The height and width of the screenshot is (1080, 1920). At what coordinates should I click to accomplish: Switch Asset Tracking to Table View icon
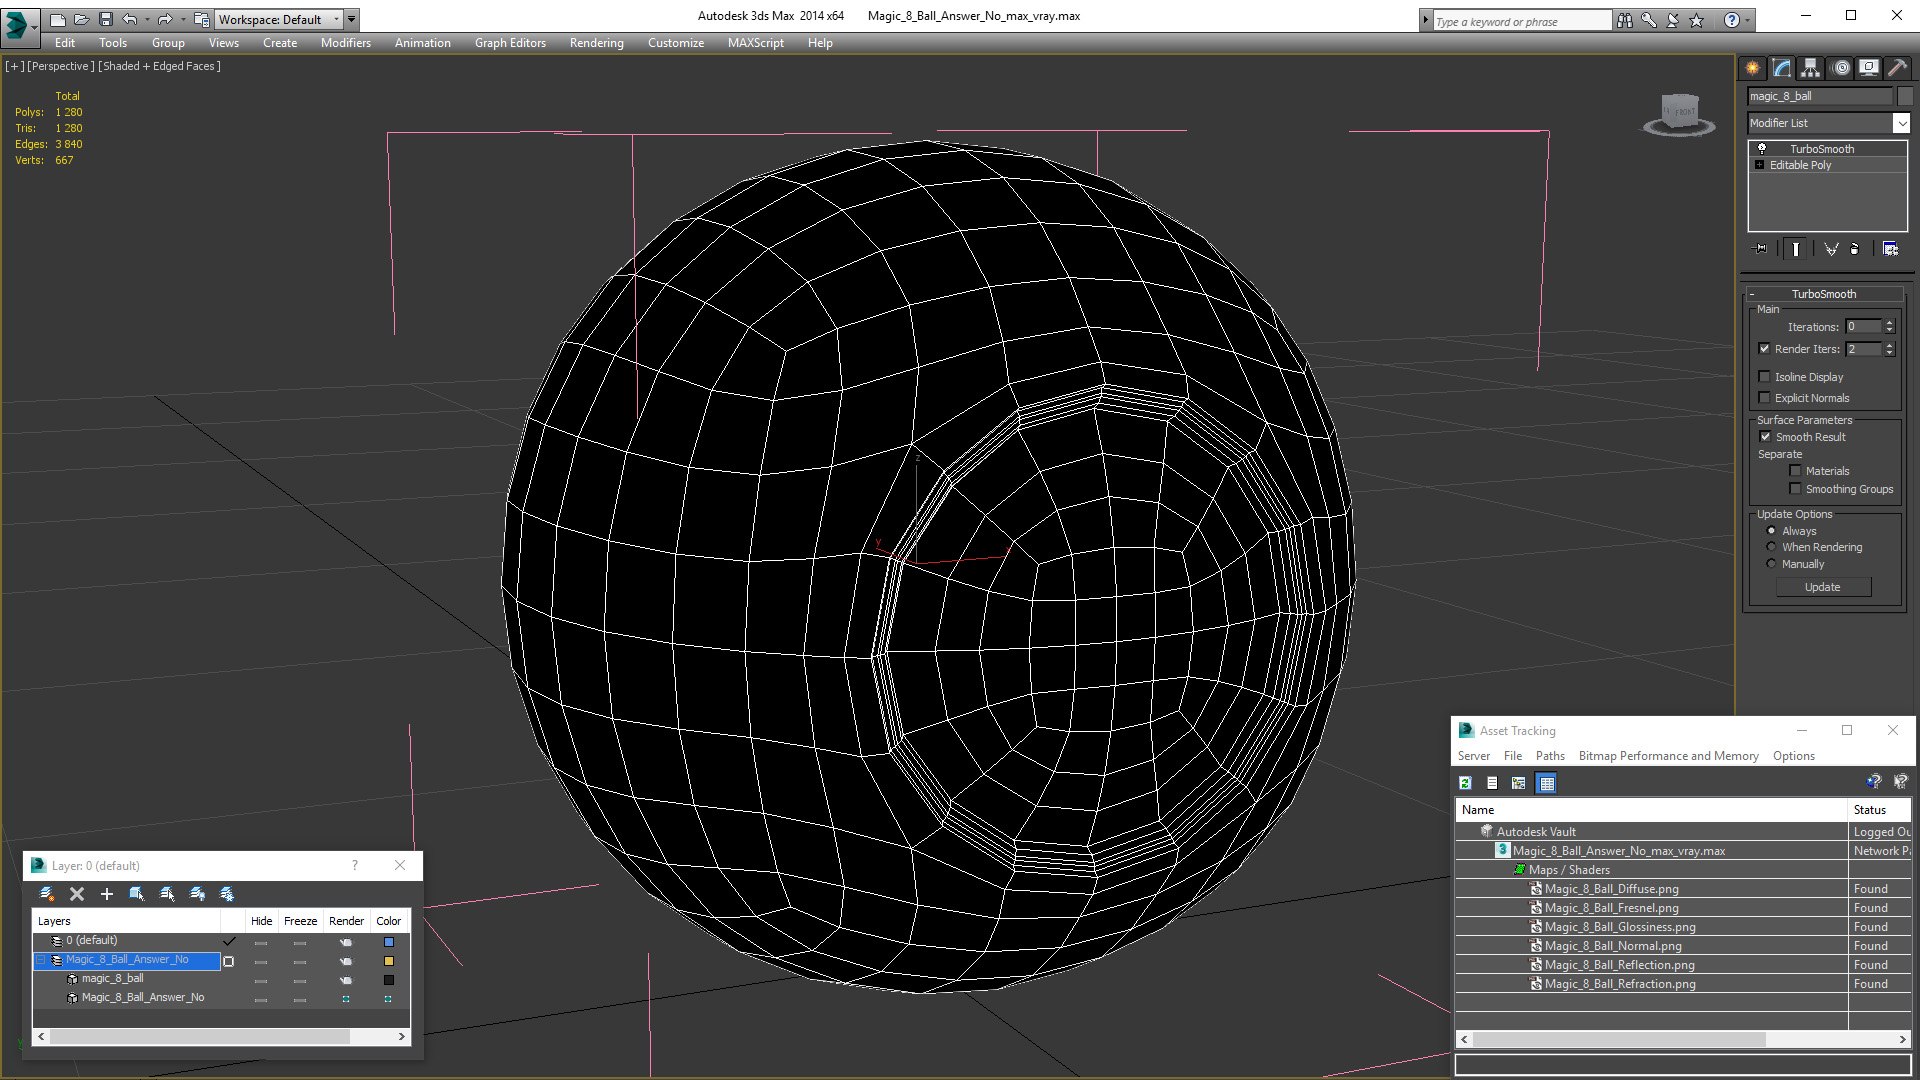(1547, 783)
